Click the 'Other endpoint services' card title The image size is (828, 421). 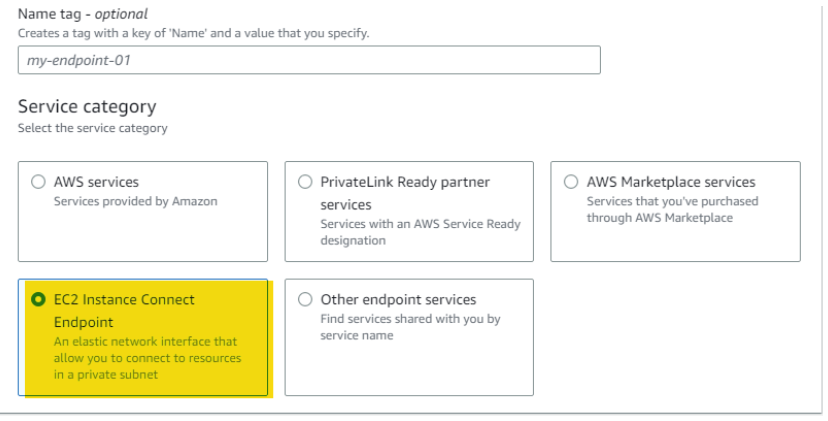398,299
